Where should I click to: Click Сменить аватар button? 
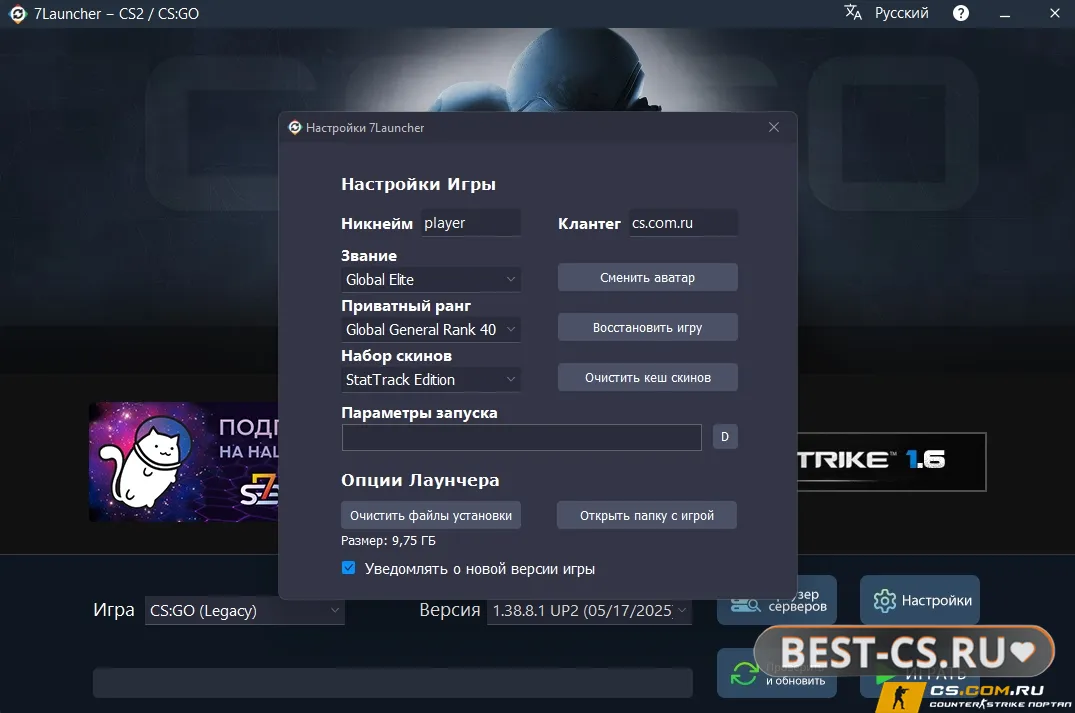click(647, 278)
